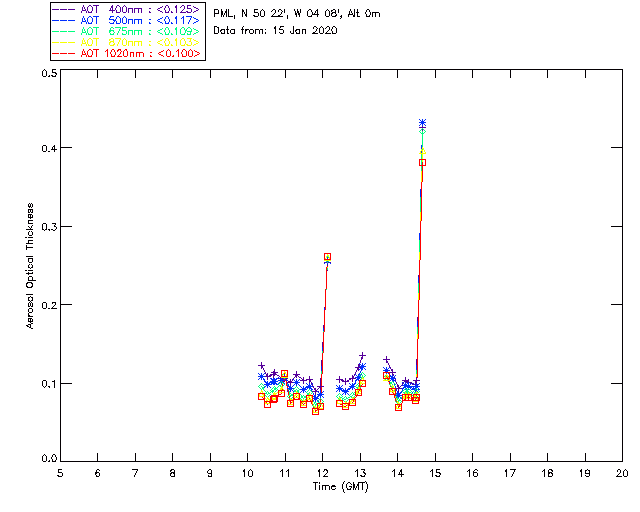640x512 pixels.
Task: Click the x-axis label 10
Action: click(247, 474)
